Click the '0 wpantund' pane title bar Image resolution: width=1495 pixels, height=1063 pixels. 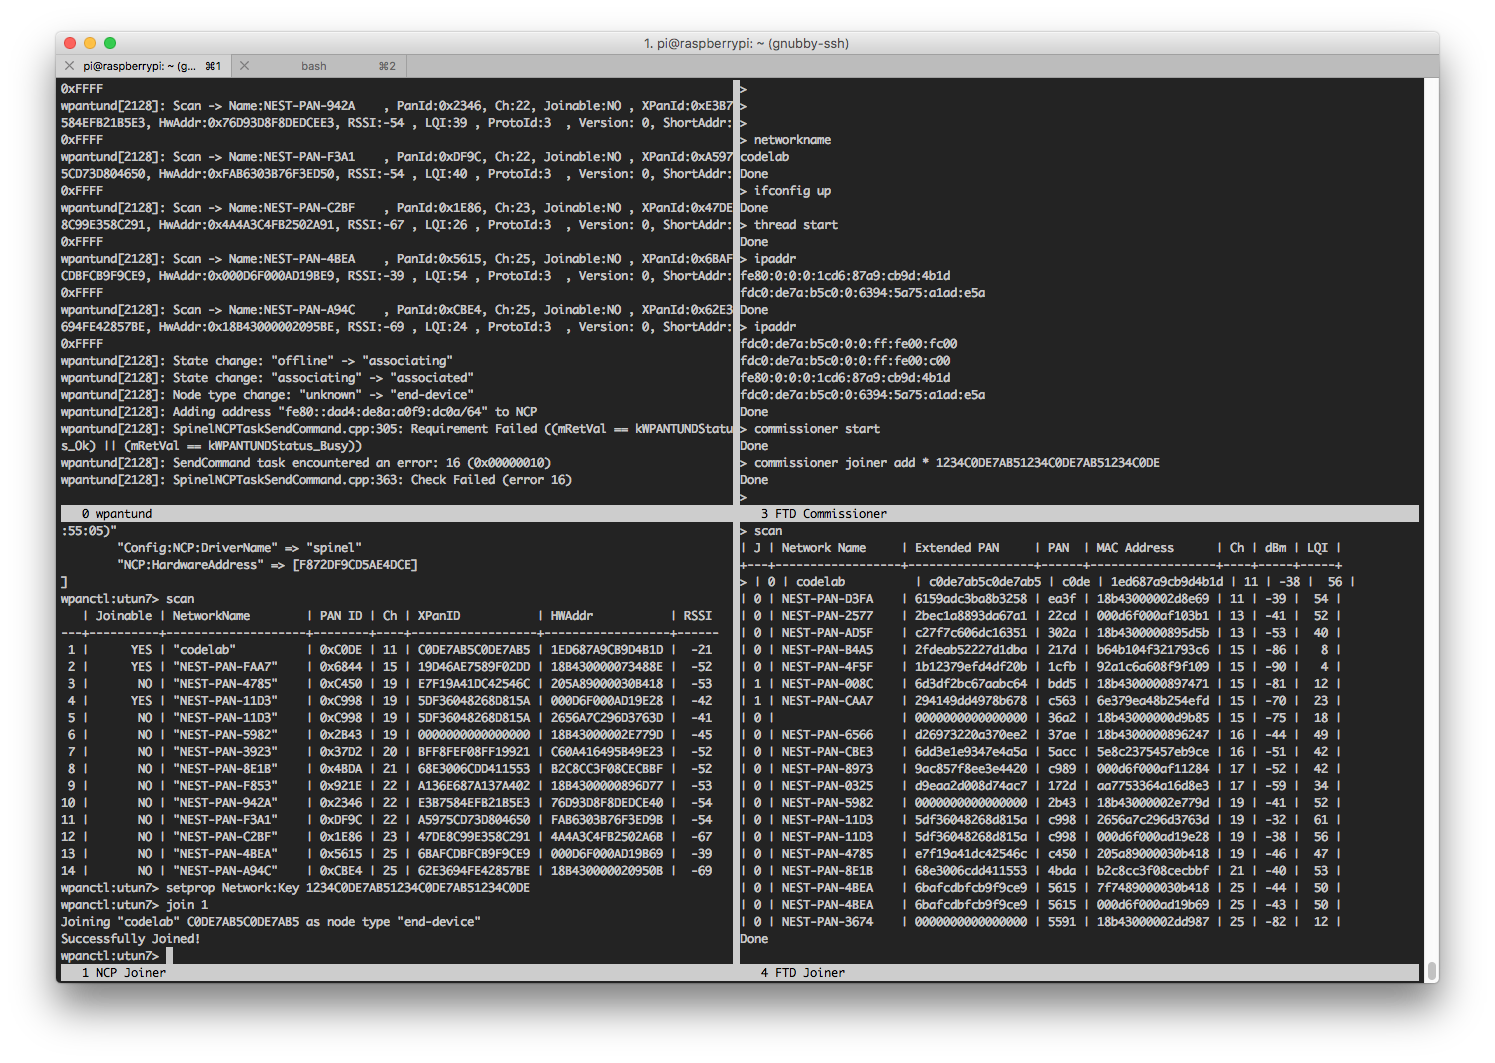(119, 513)
